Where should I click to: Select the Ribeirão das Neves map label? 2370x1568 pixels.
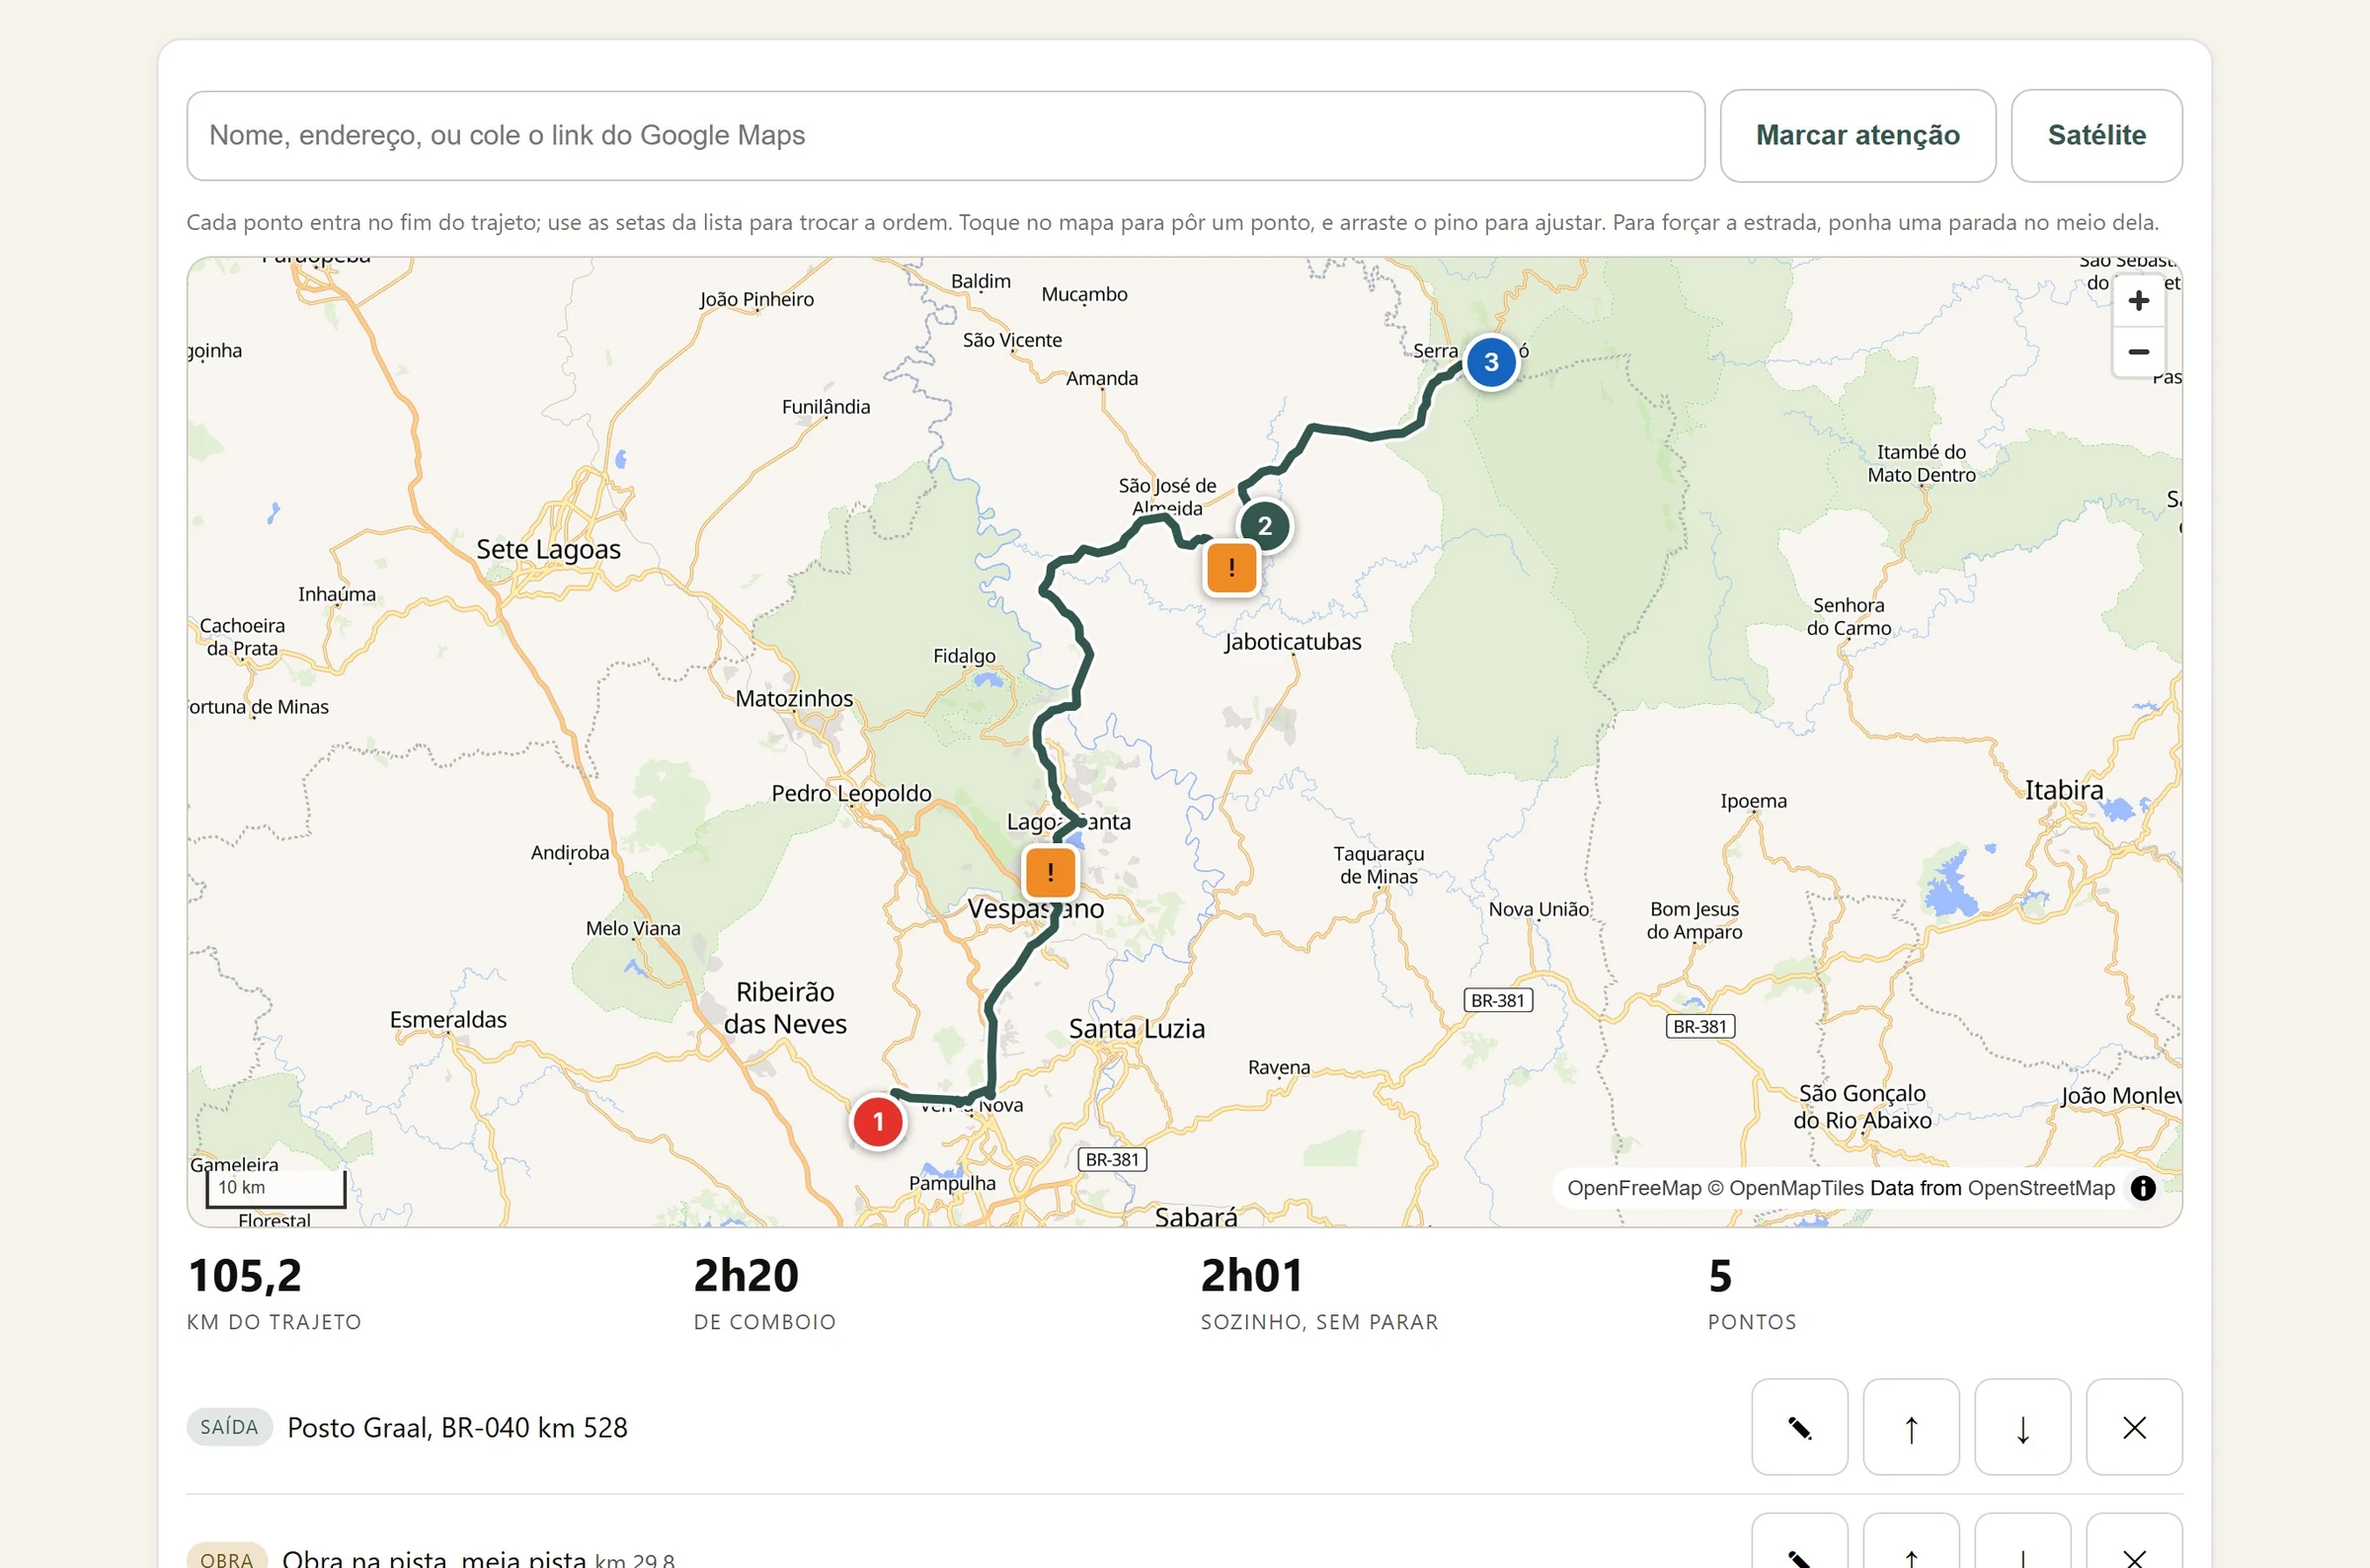click(x=785, y=1008)
